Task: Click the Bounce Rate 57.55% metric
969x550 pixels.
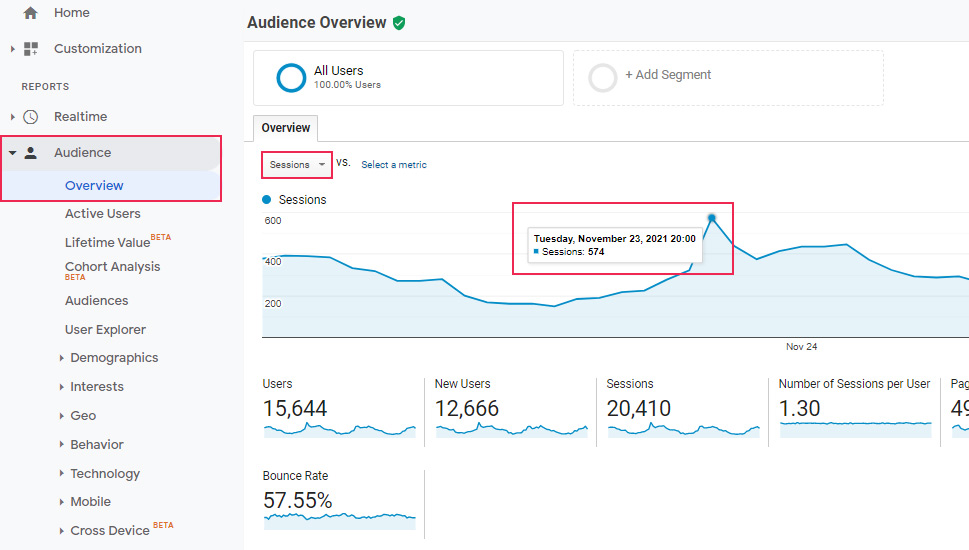Action: point(298,501)
